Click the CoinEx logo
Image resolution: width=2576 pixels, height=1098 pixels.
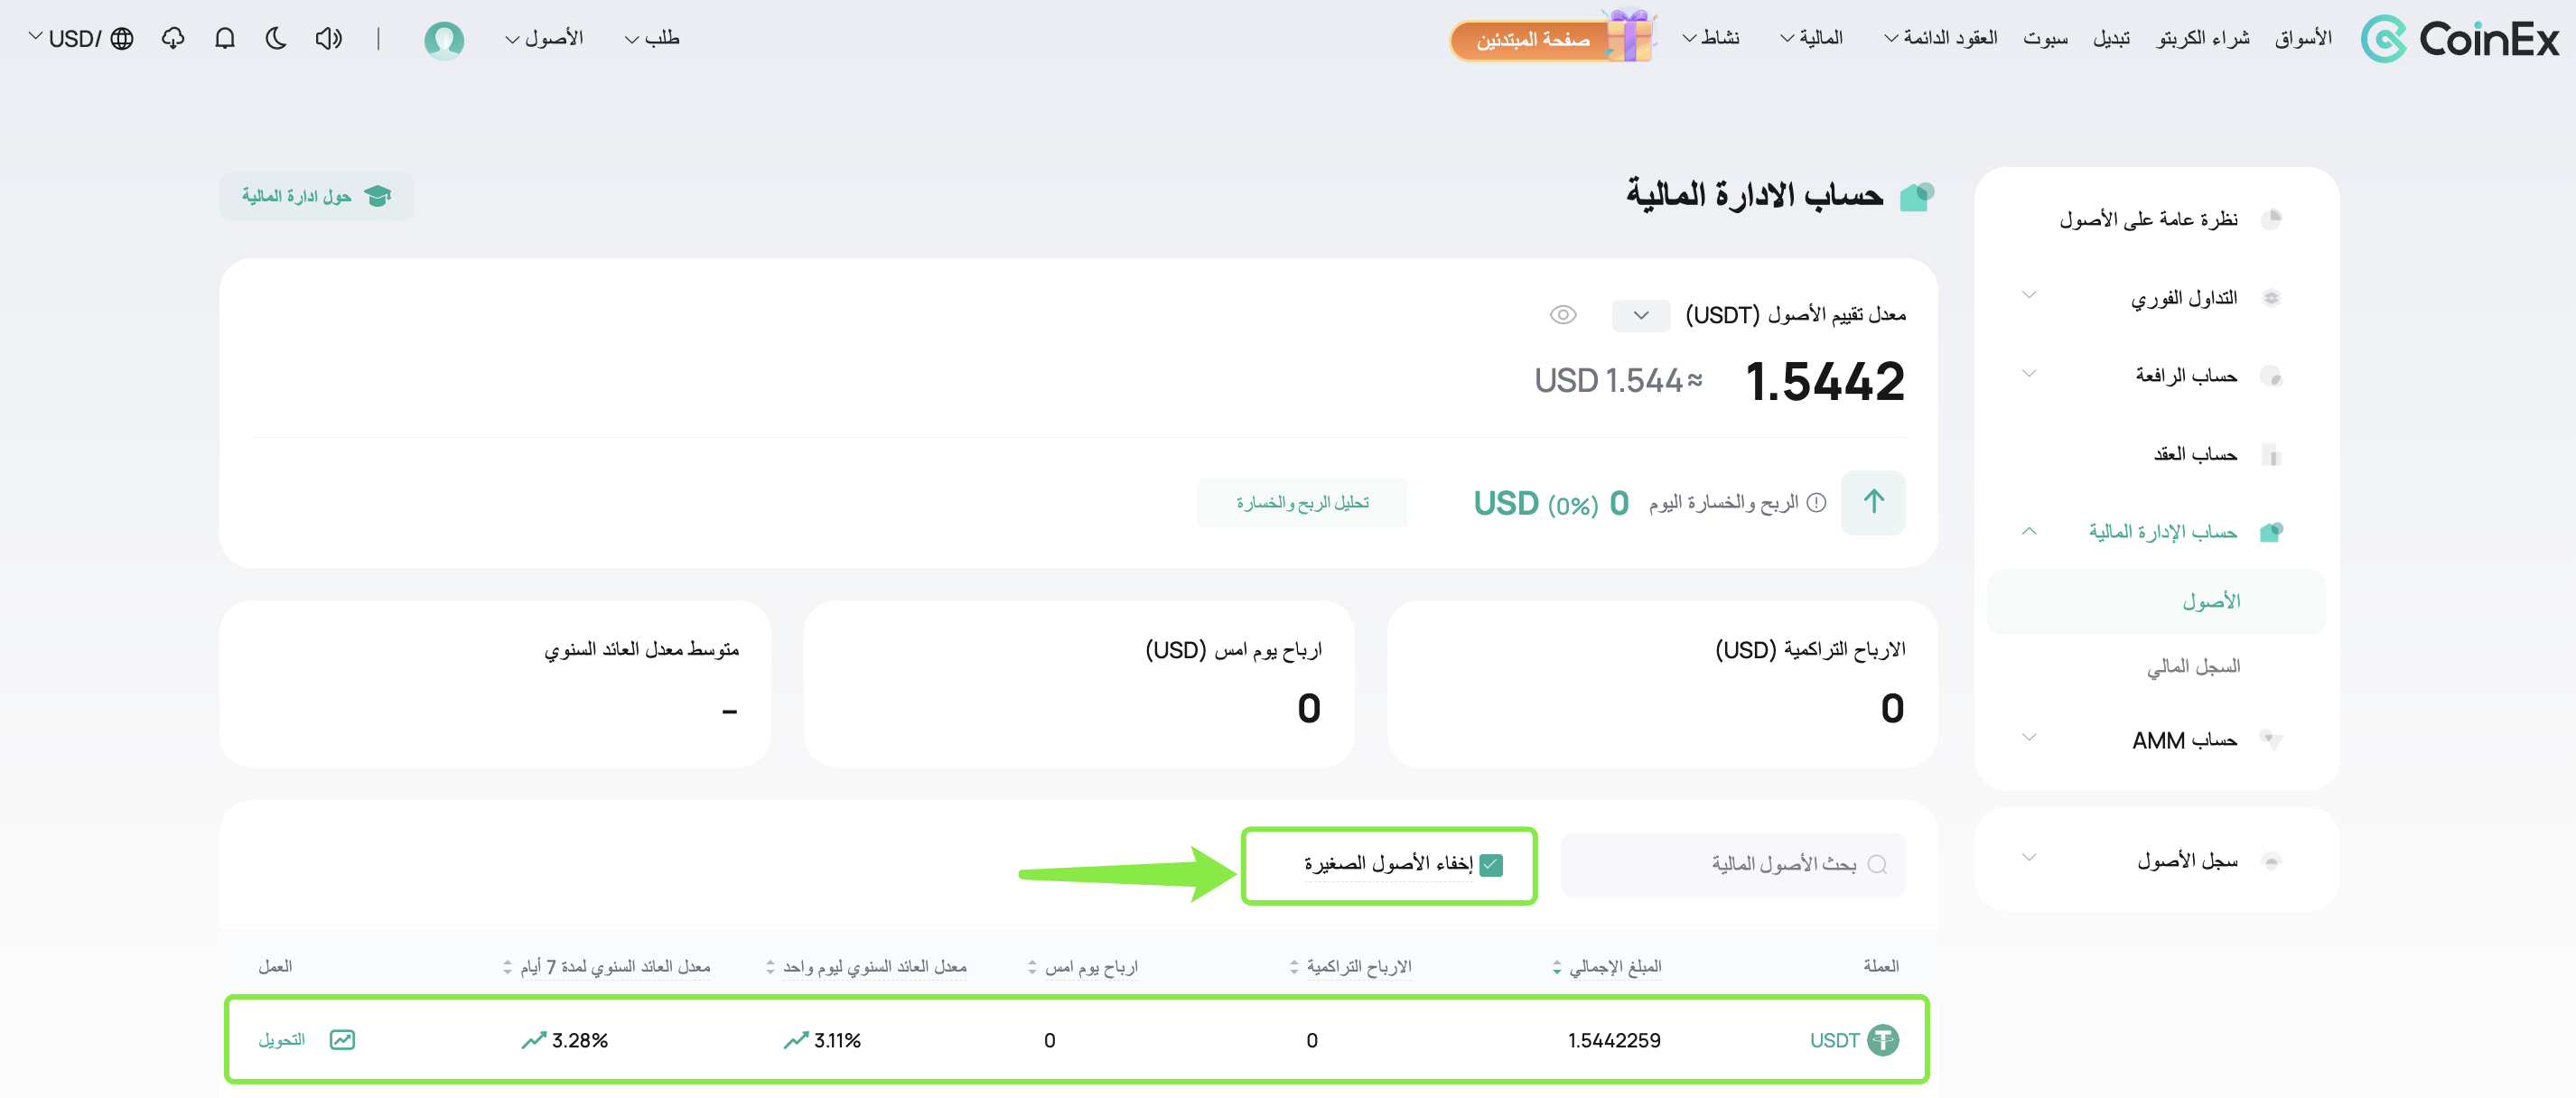[2459, 39]
